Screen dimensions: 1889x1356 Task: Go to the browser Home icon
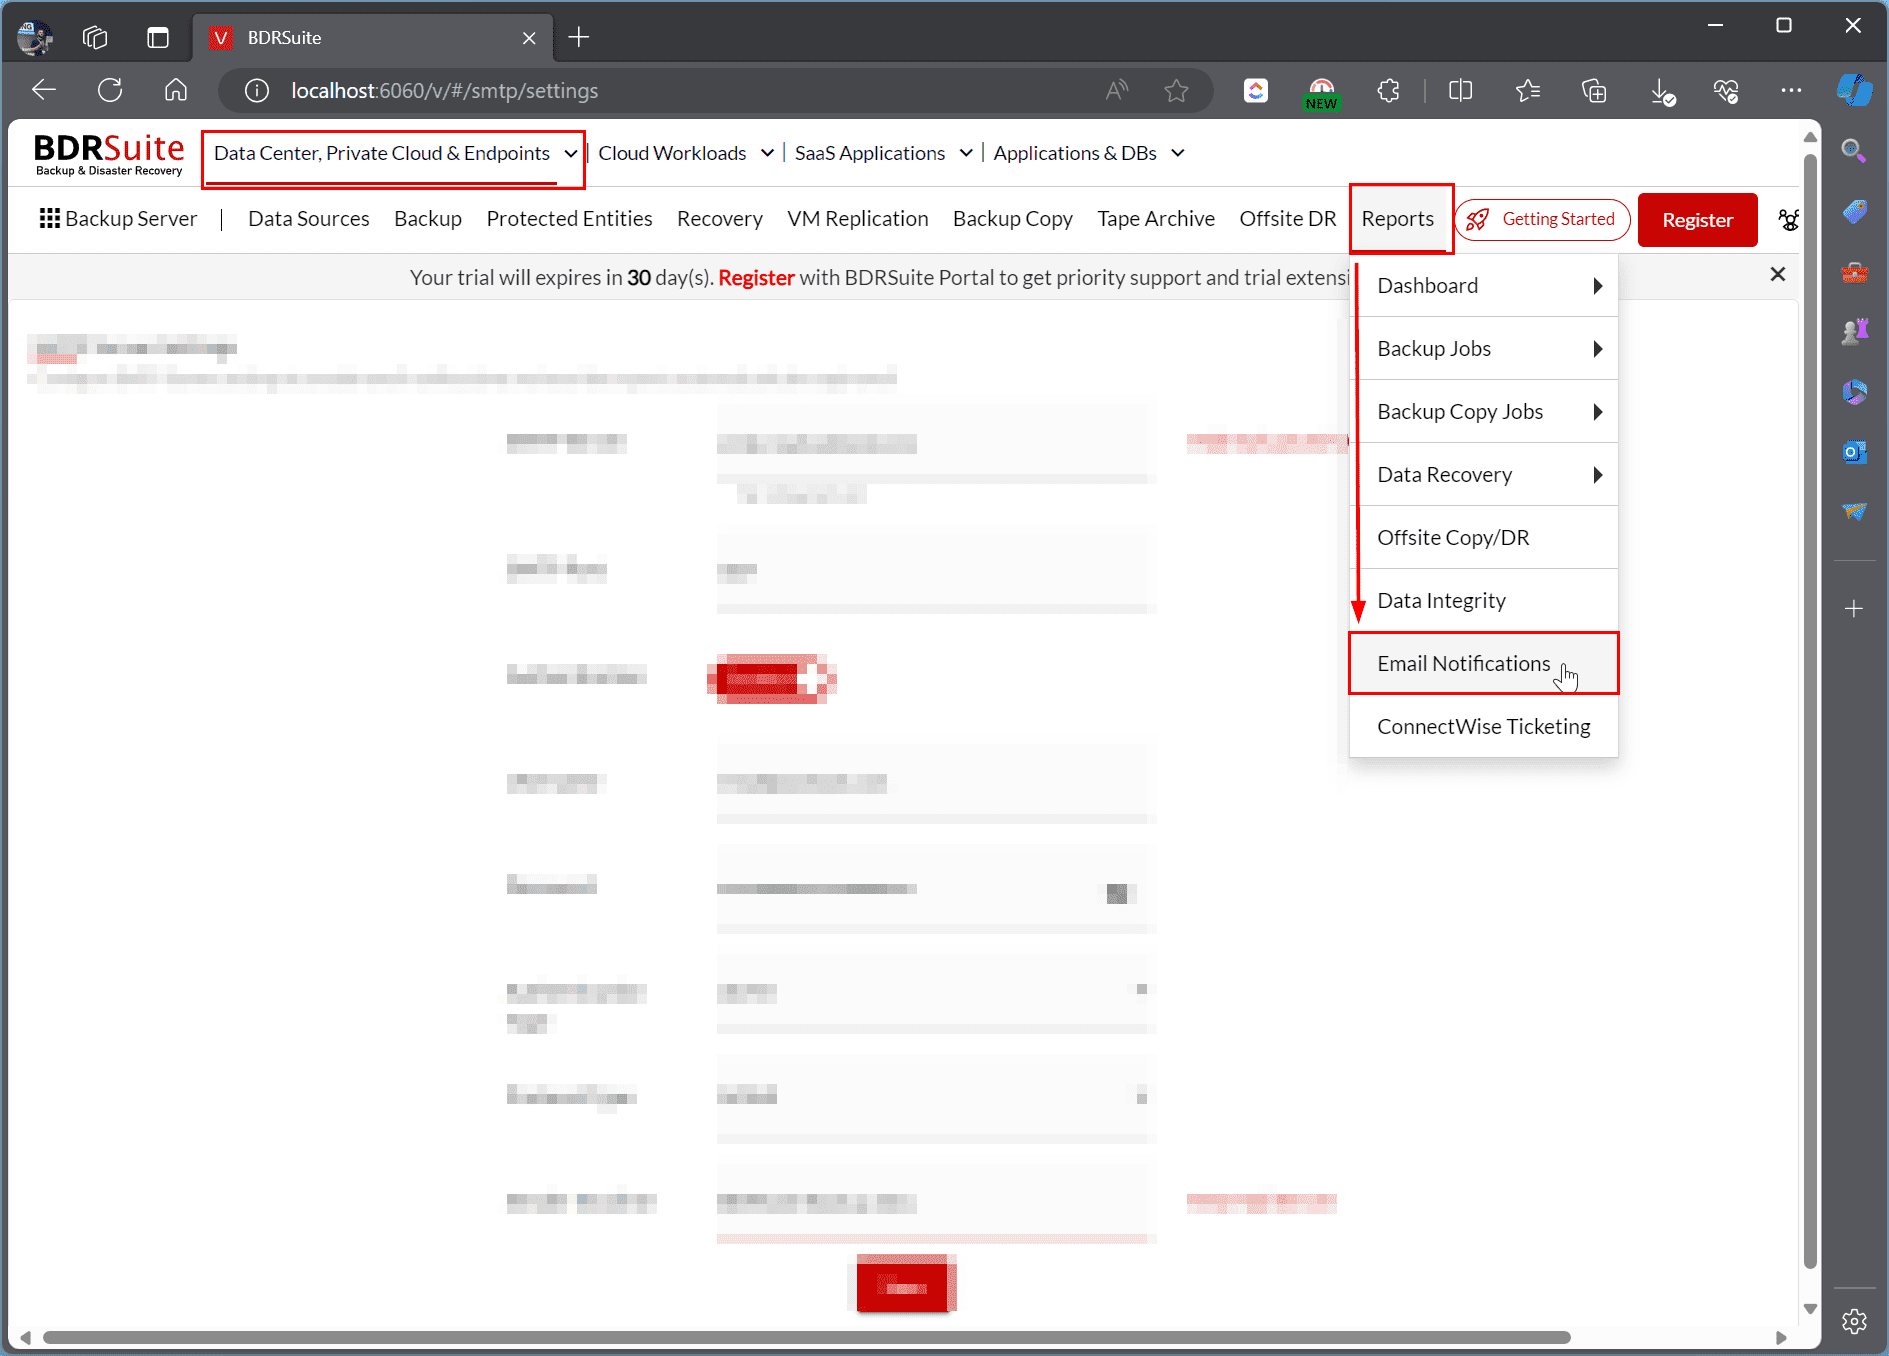[176, 90]
